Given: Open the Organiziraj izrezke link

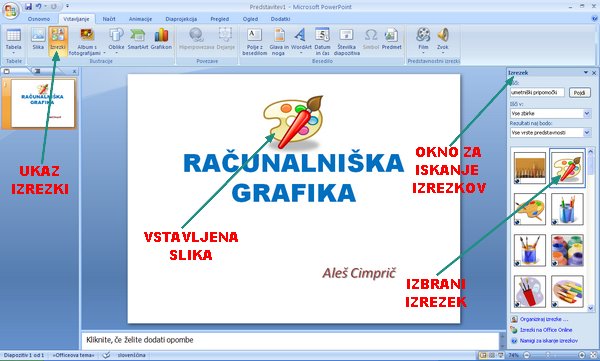Looking at the screenshot, I should pyautogui.click(x=544, y=319).
